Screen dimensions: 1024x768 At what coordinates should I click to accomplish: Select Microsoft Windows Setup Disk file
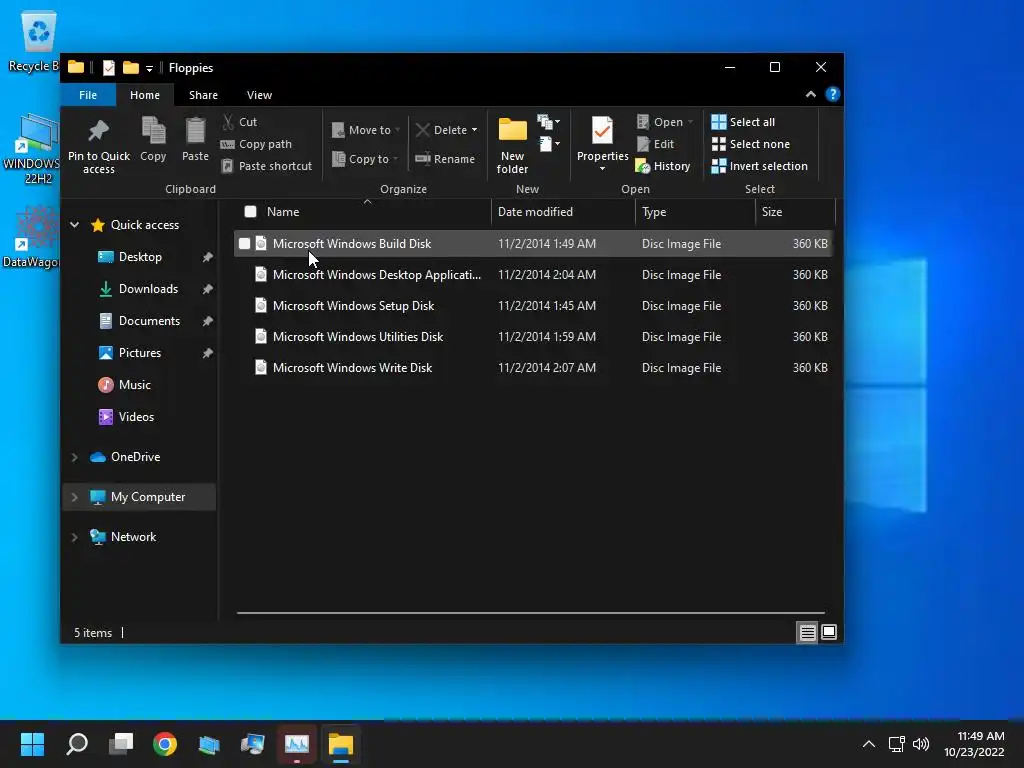(534, 306)
